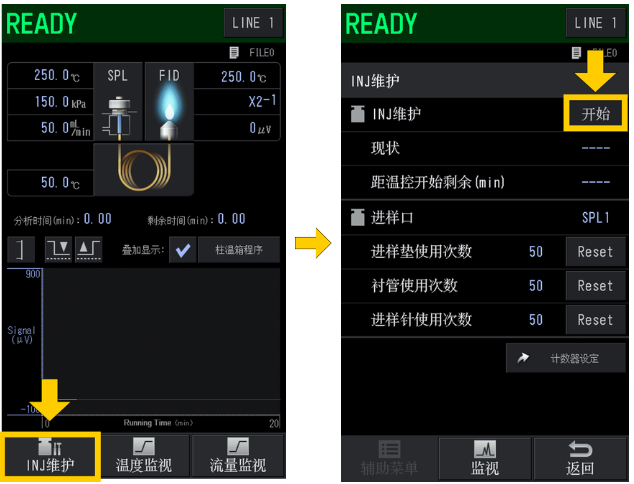Reset the 衬管使用次数 counter
Viewport: 634px width, 484px height.
[595, 286]
